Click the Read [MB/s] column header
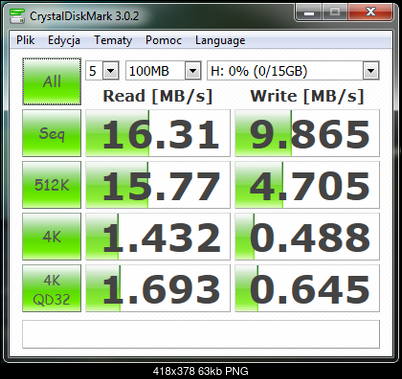The width and height of the screenshot is (402, 379). [x=158, y=96]
